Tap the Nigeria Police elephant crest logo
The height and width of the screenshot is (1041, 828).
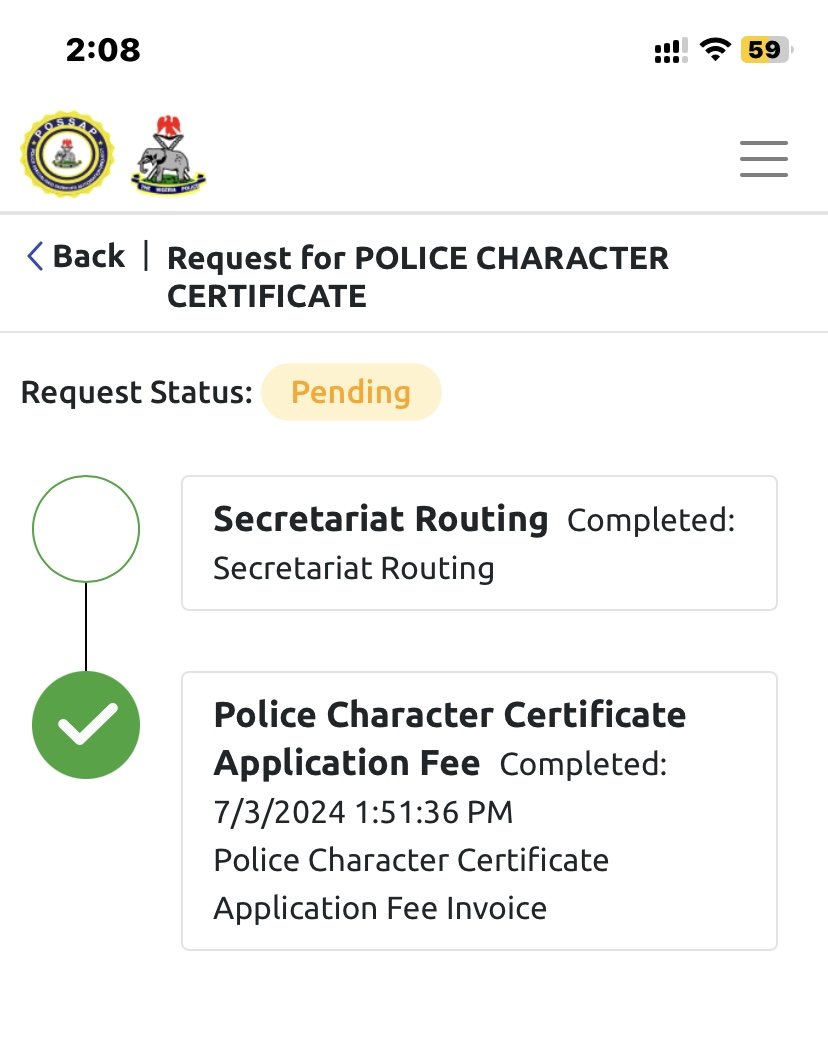pos(168,155)
